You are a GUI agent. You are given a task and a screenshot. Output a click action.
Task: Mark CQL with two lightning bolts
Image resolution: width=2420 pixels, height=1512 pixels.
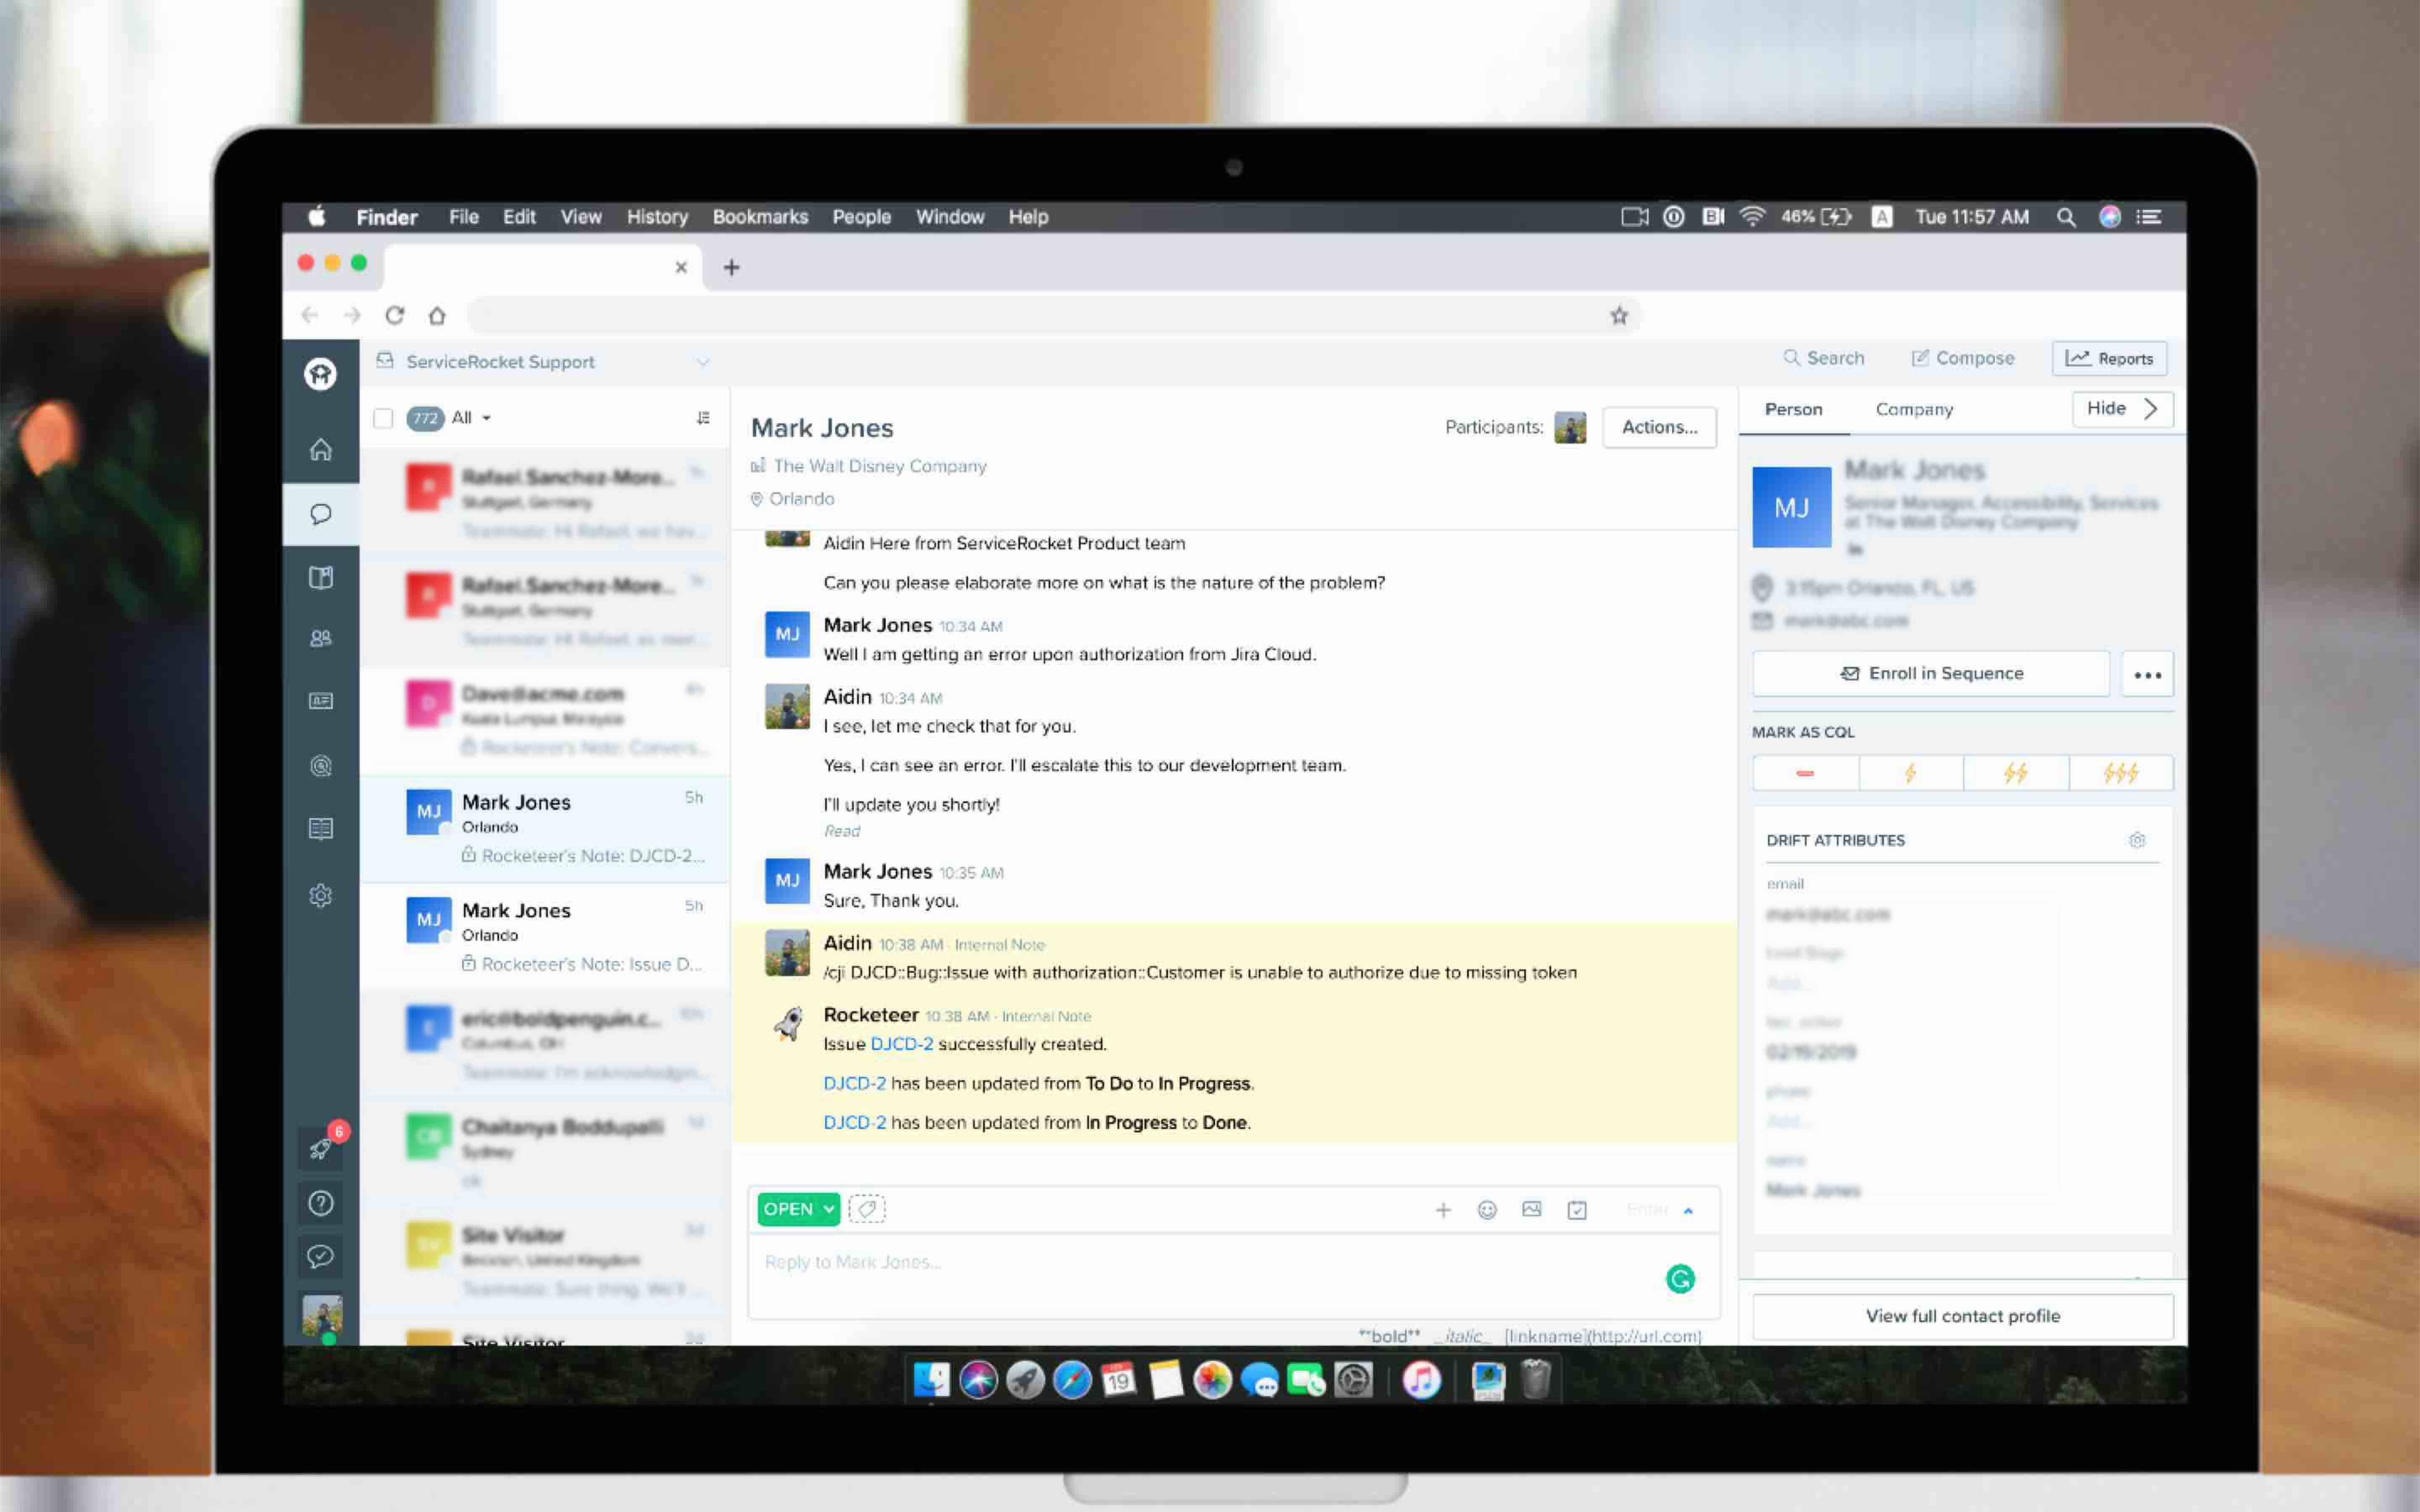point(2015,773)
